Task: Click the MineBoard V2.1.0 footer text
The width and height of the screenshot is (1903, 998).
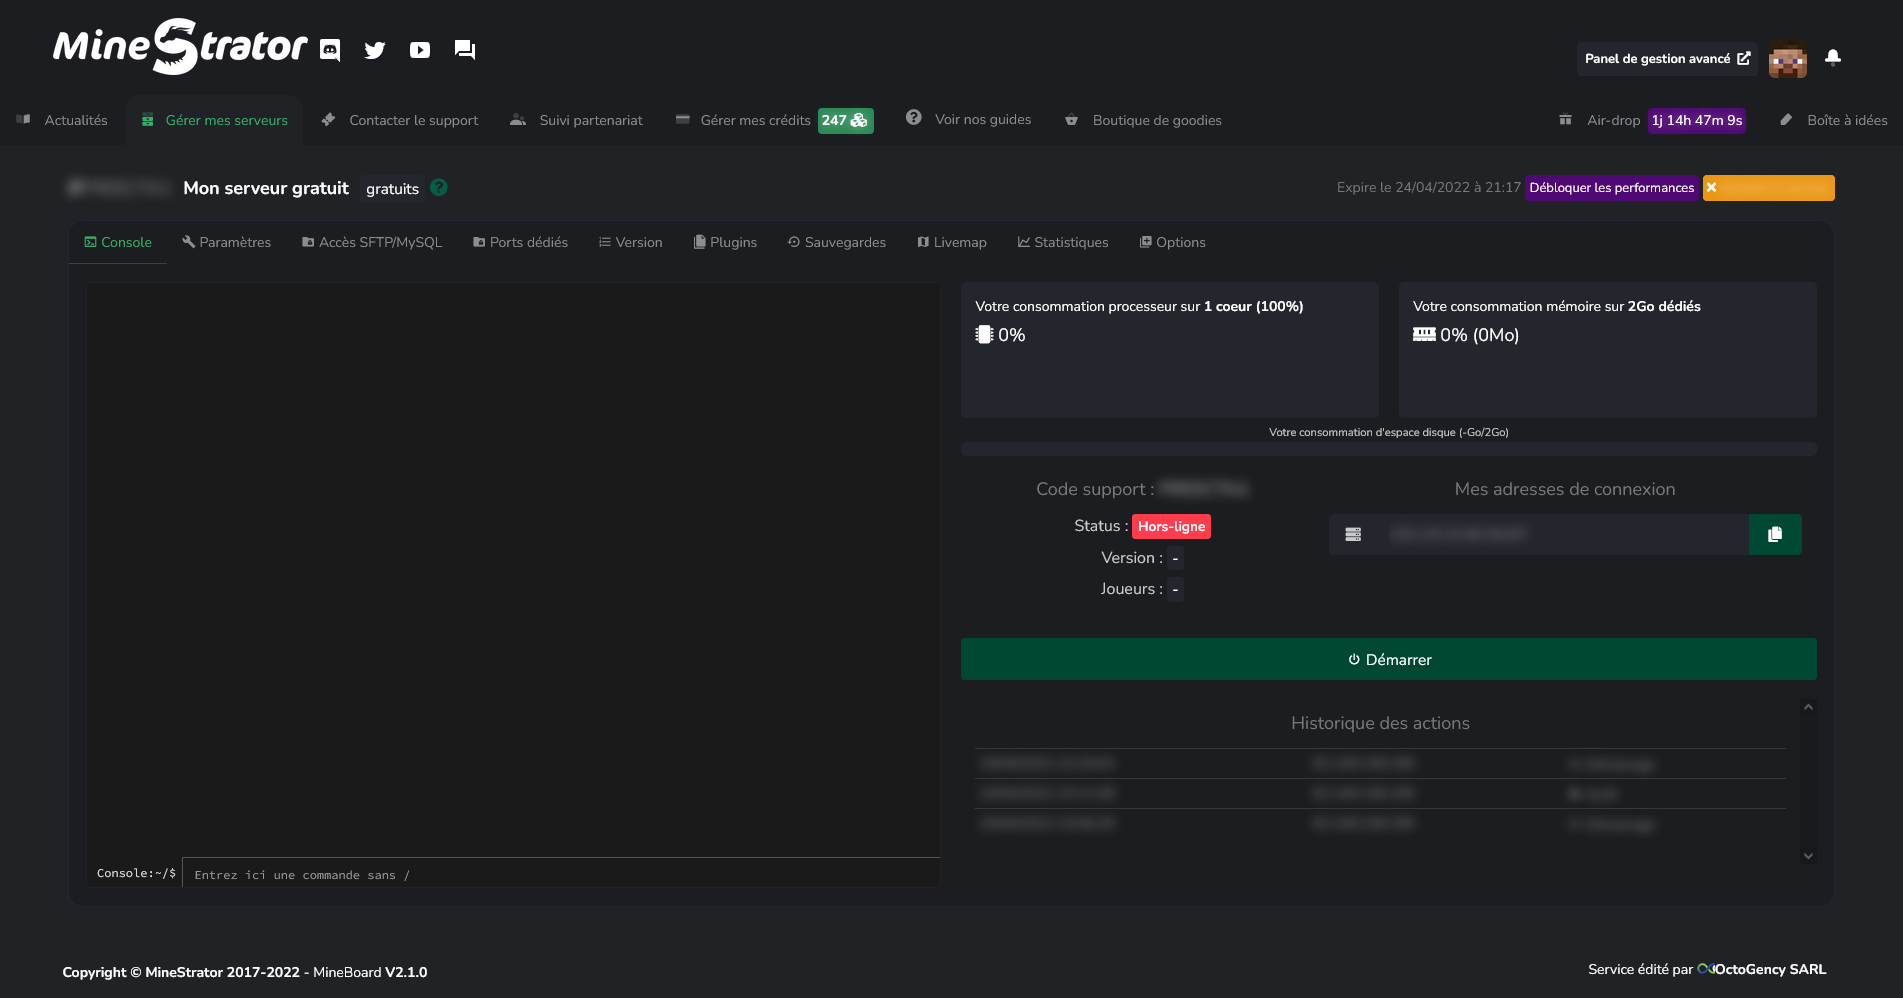Action: [x=370, y=972]
